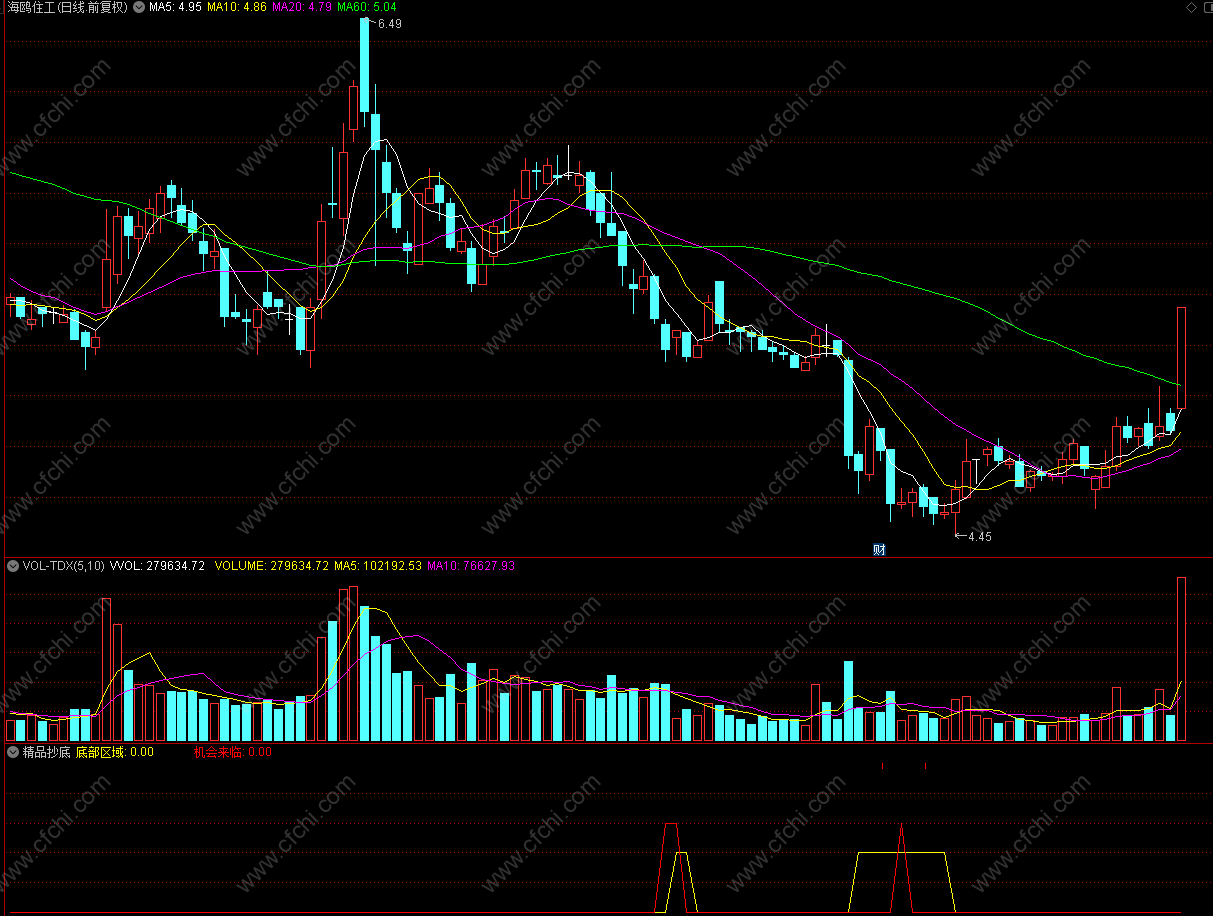
Task: Select the MA5: 4.95 price average label
Action: pyautogui.click(x=175, y=7)
